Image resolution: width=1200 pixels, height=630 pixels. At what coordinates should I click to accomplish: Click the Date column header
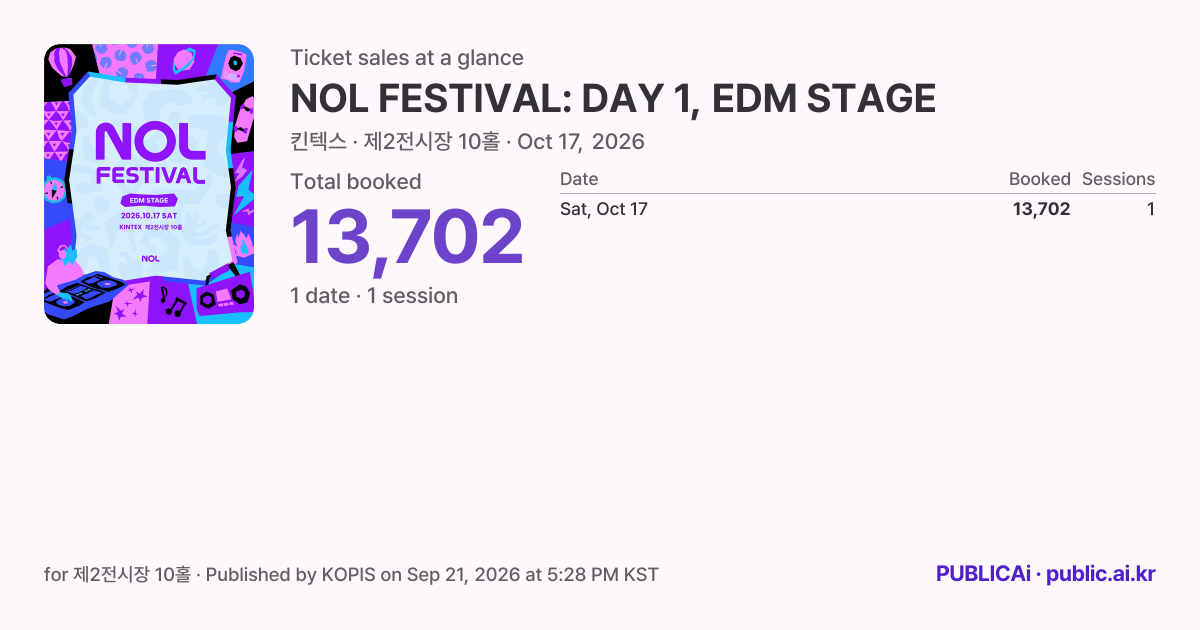pos(579,179)
